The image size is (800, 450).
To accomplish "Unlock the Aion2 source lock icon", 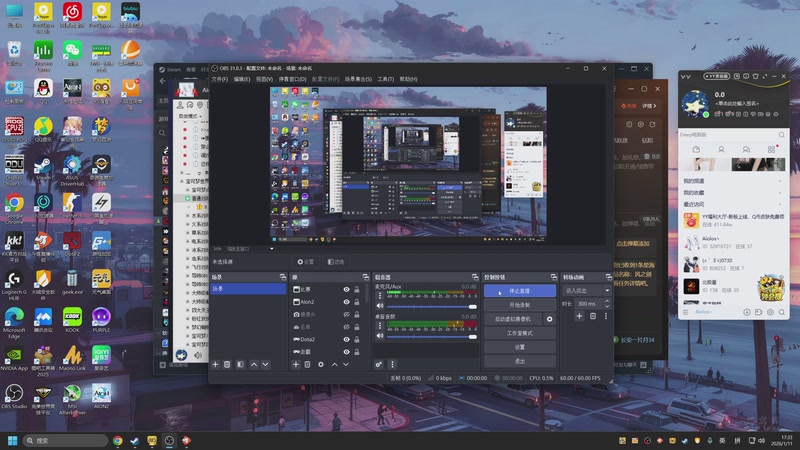I will click(357, 302).
